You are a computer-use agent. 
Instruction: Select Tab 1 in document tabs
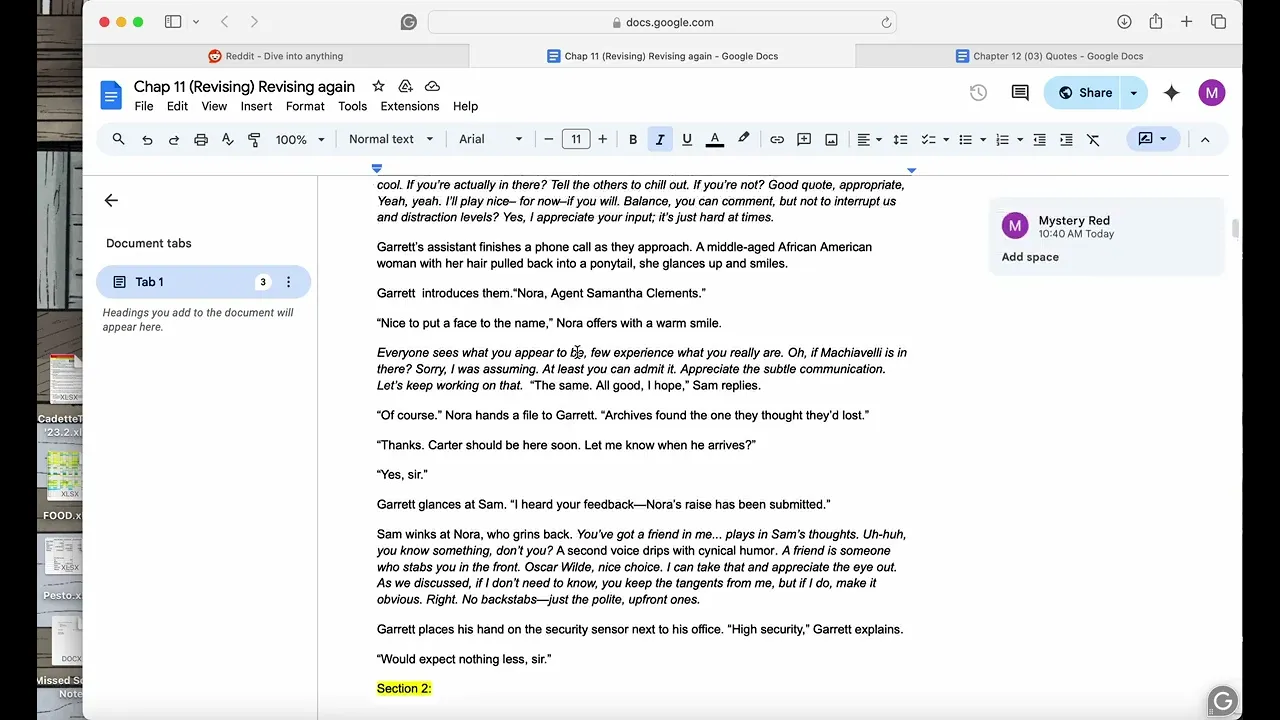tap(203, 282)
